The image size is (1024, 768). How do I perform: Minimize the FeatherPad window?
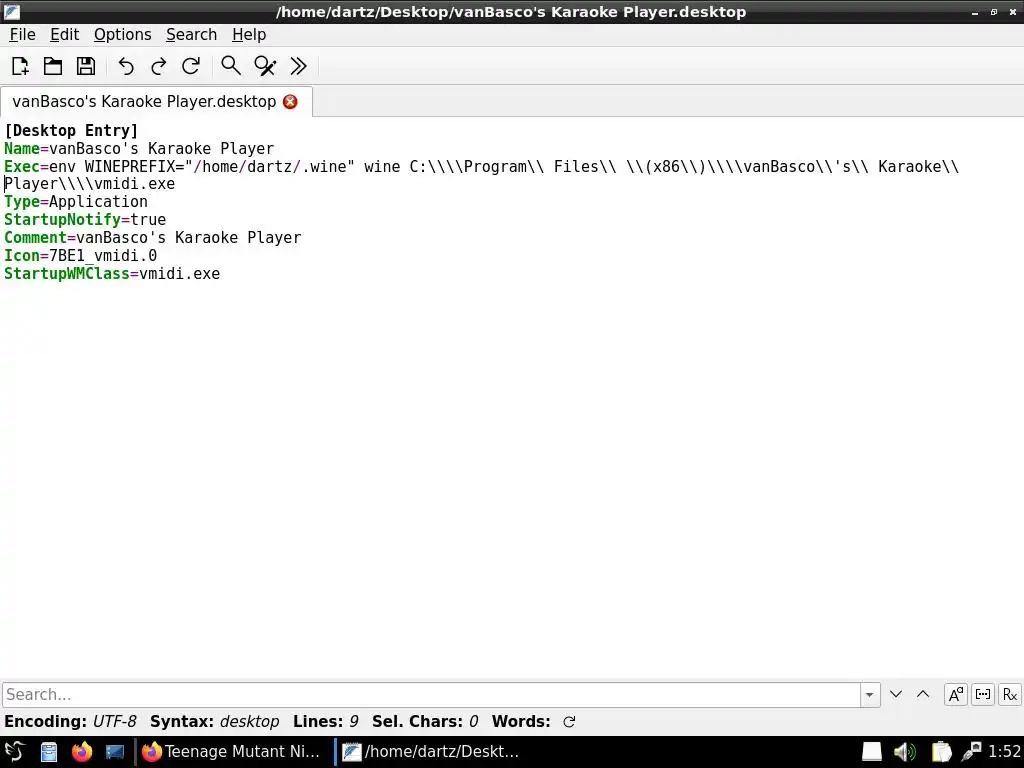(974, 12)
